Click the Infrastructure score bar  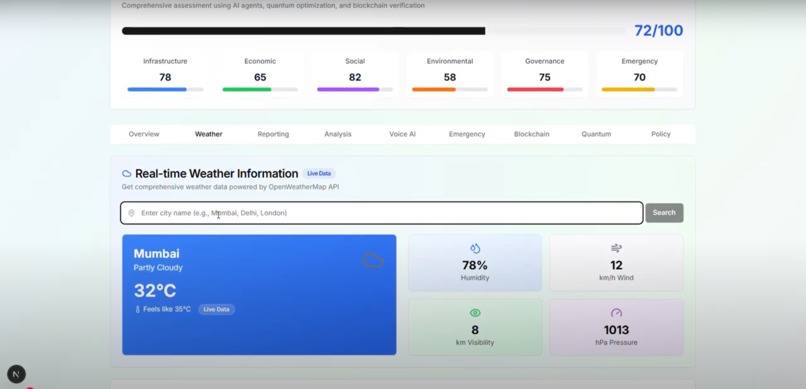point(165,89)
